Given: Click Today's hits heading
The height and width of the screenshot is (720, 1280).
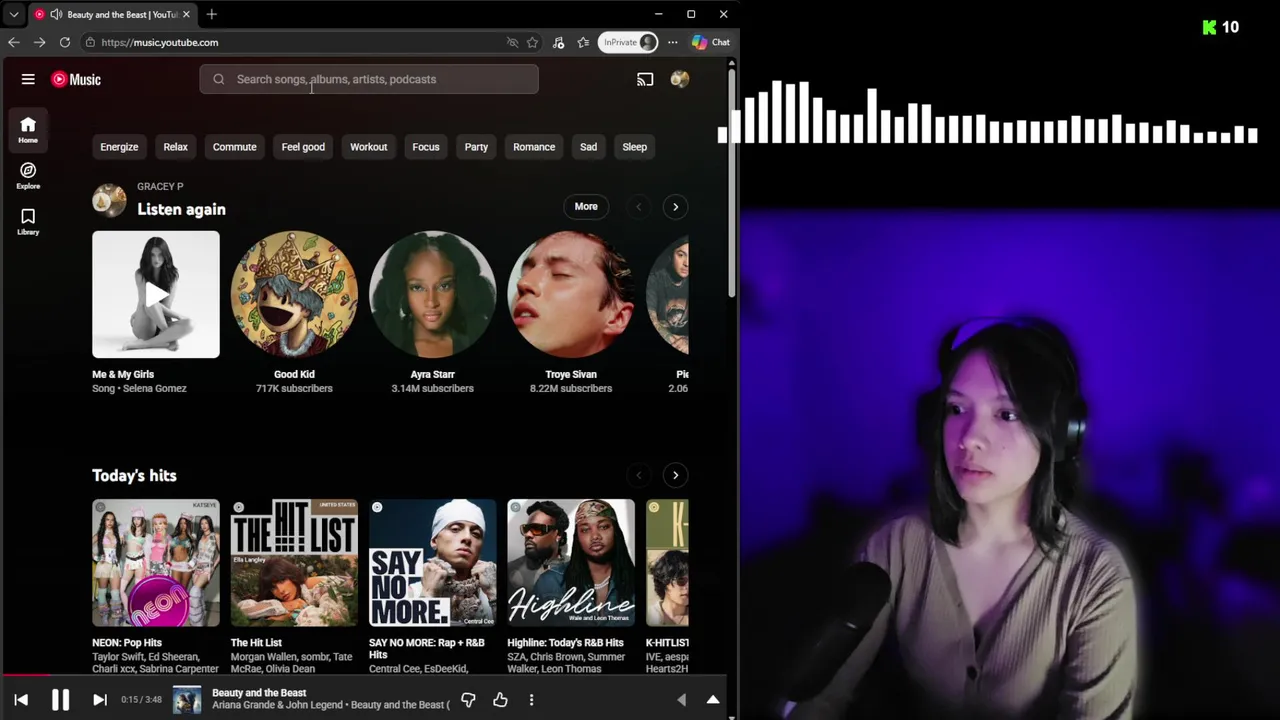Looking at the screenshot, I should 134,476.
